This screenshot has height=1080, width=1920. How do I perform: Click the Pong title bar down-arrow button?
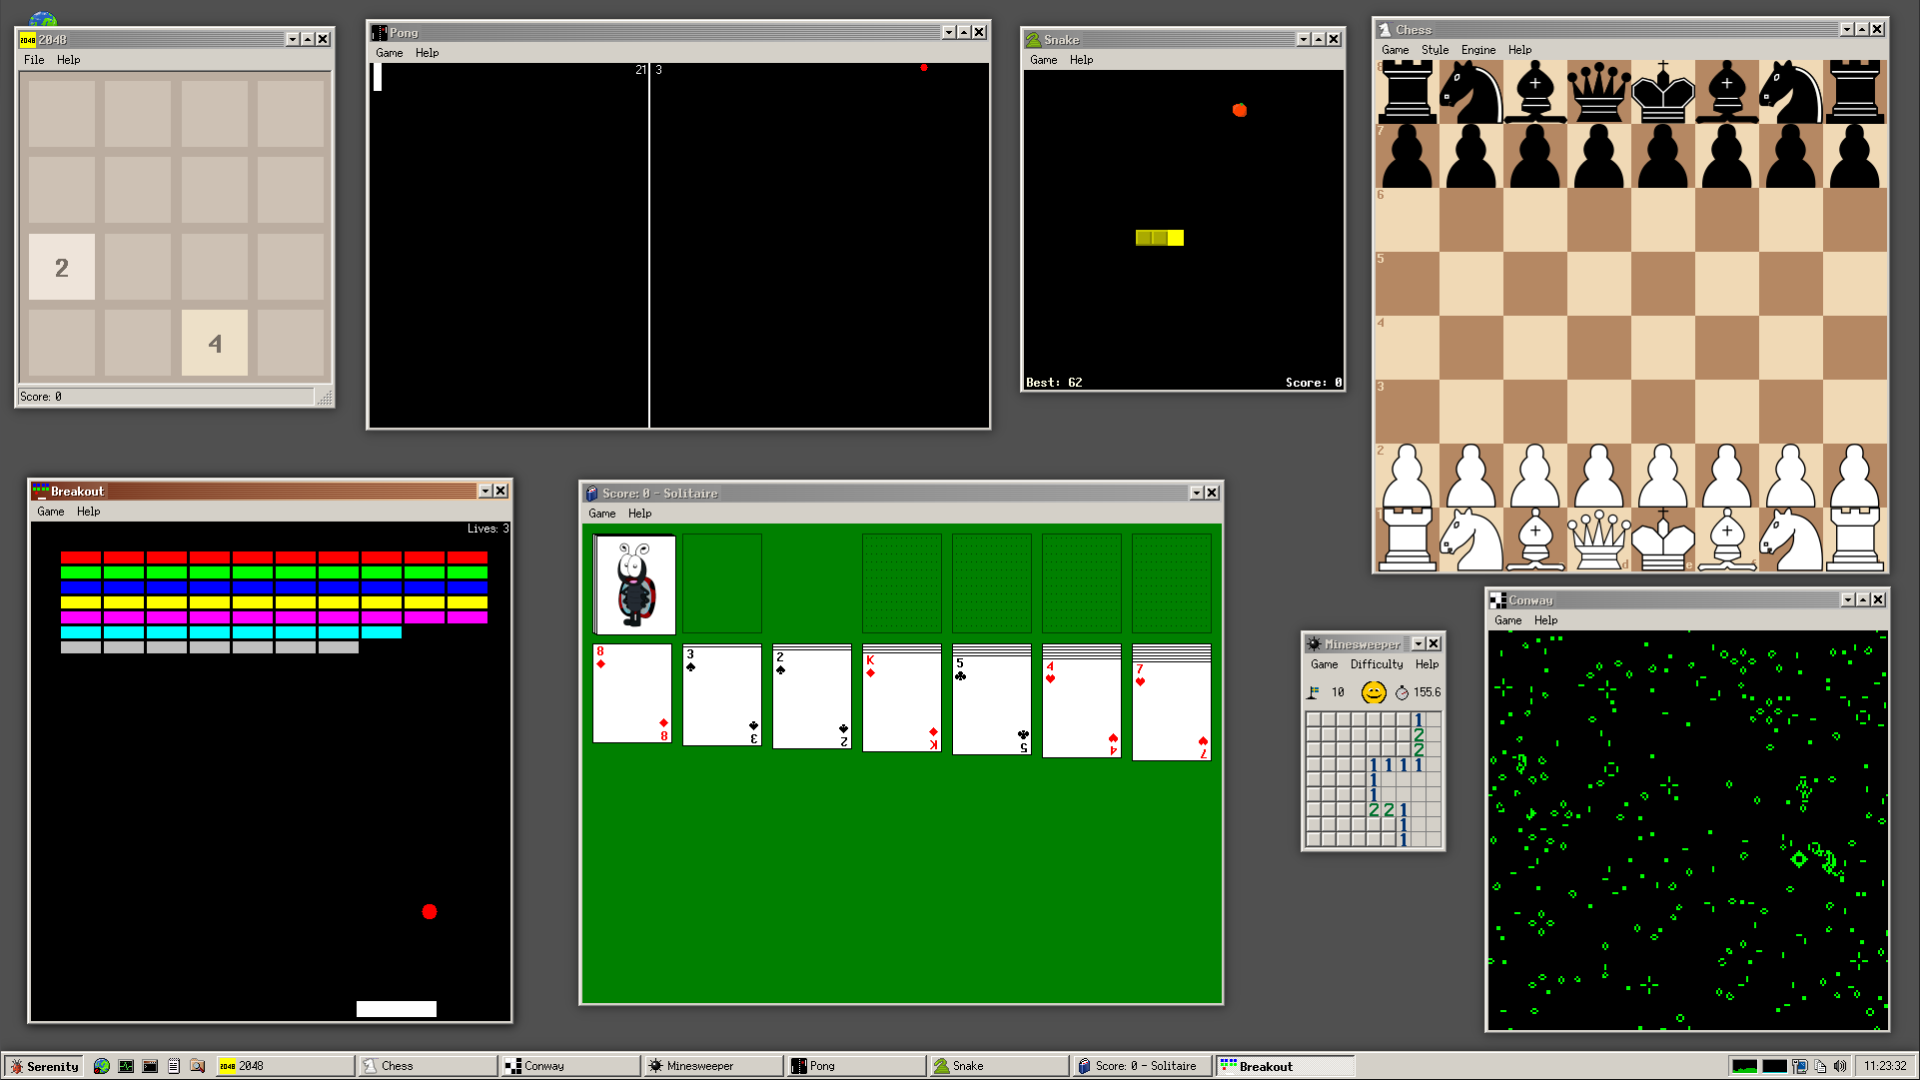pyautogui.click(x=948, y=32)
